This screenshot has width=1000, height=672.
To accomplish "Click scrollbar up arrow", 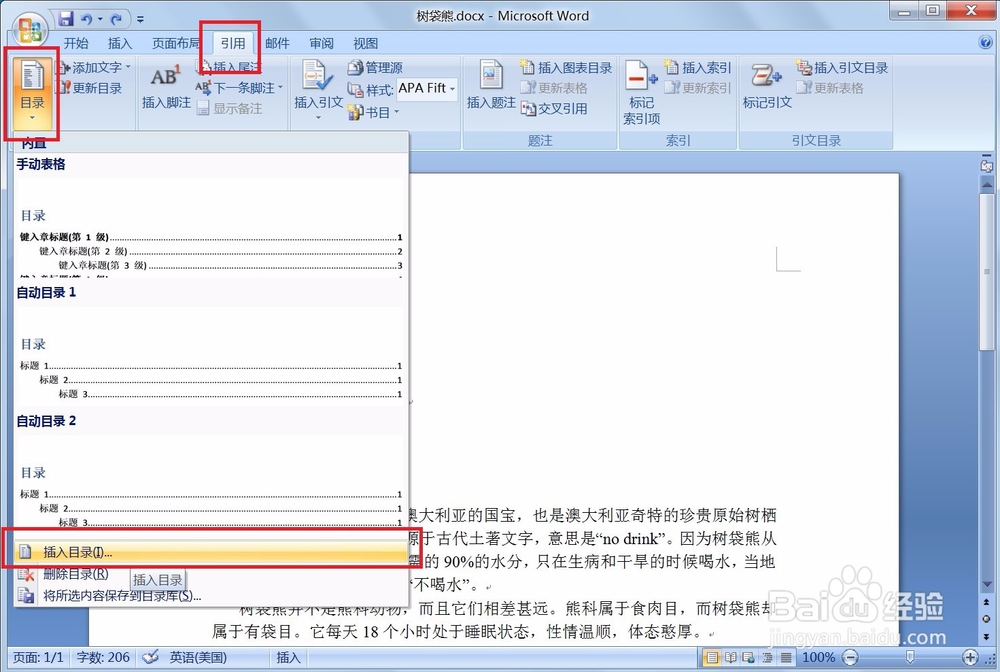I will coord(987,185).
